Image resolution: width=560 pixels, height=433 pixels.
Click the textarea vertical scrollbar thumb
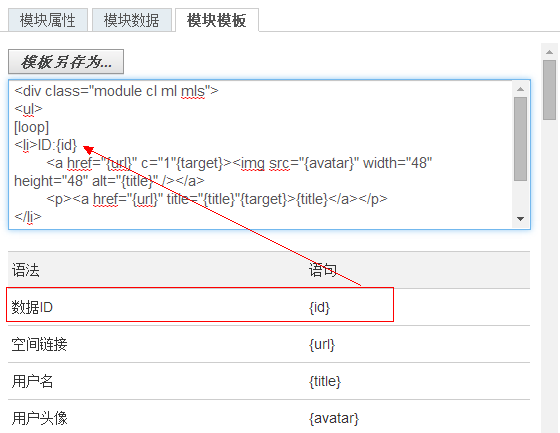(x=520, y=139)
